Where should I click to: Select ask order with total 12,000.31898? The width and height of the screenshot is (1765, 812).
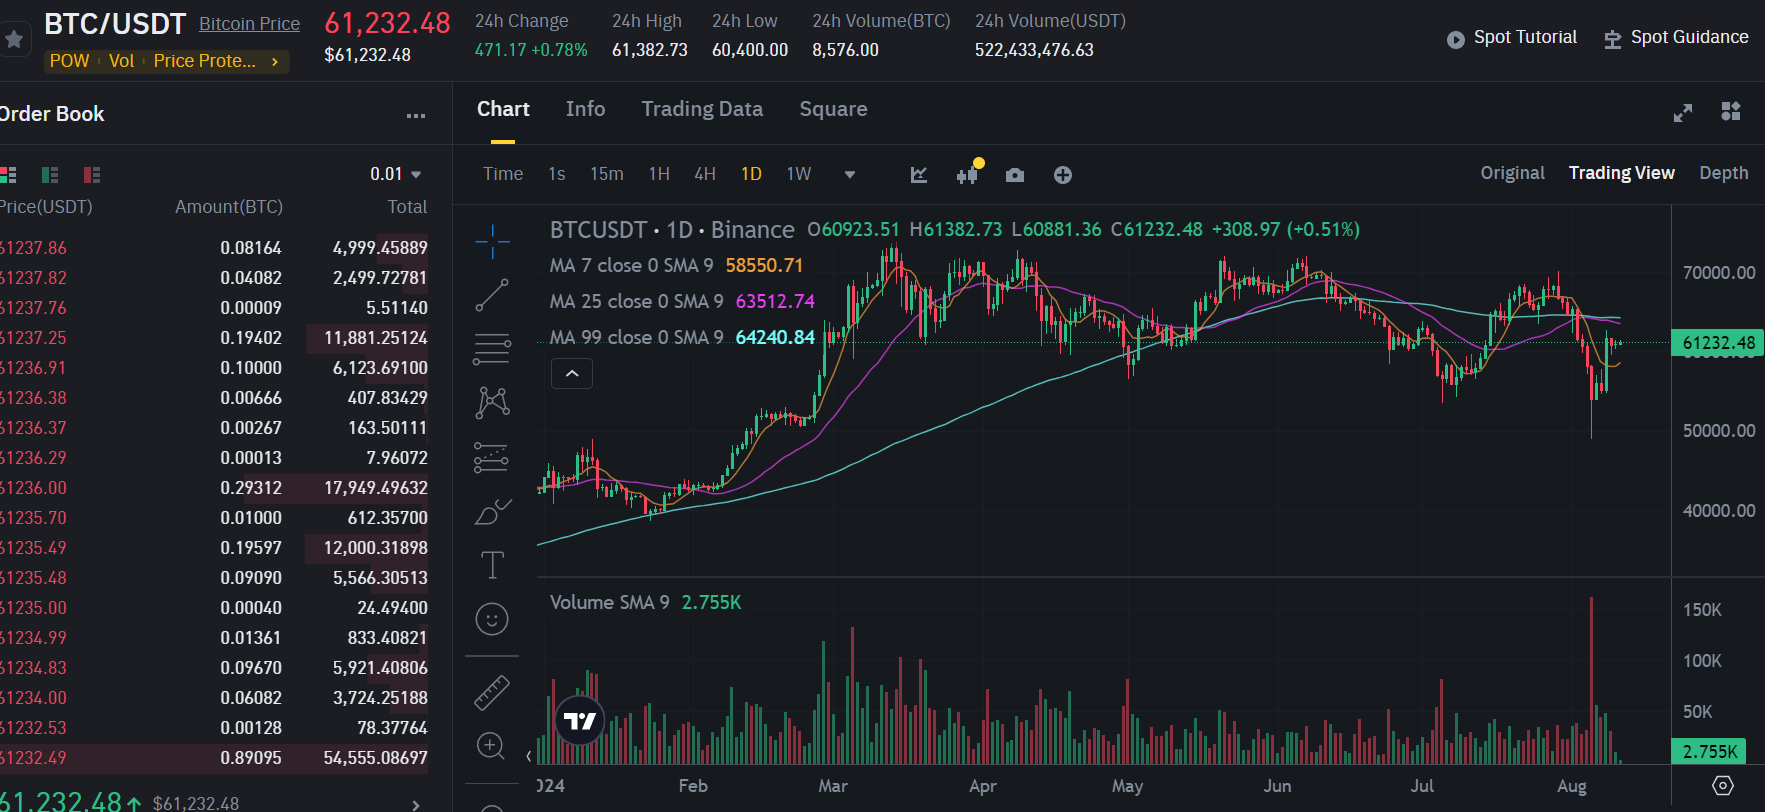[x=214, y=548]
